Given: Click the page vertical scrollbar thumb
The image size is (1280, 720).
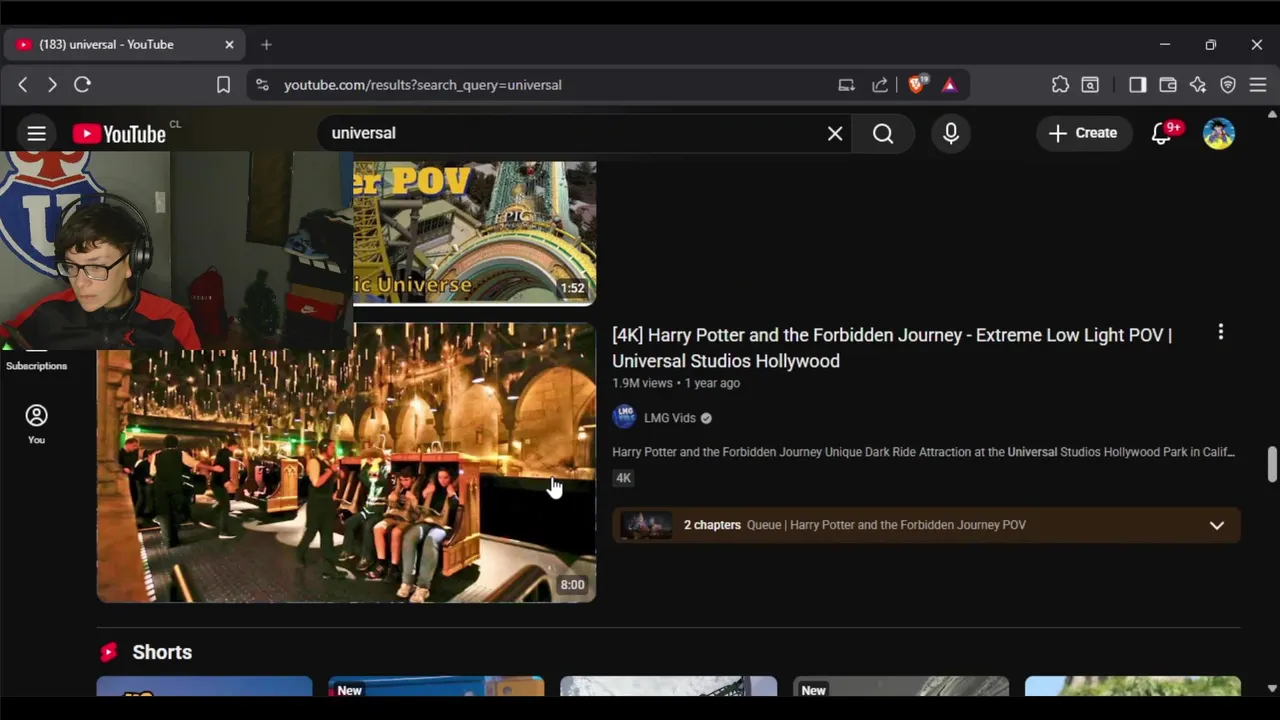Looking at the screenshot, I should 1272,464.
